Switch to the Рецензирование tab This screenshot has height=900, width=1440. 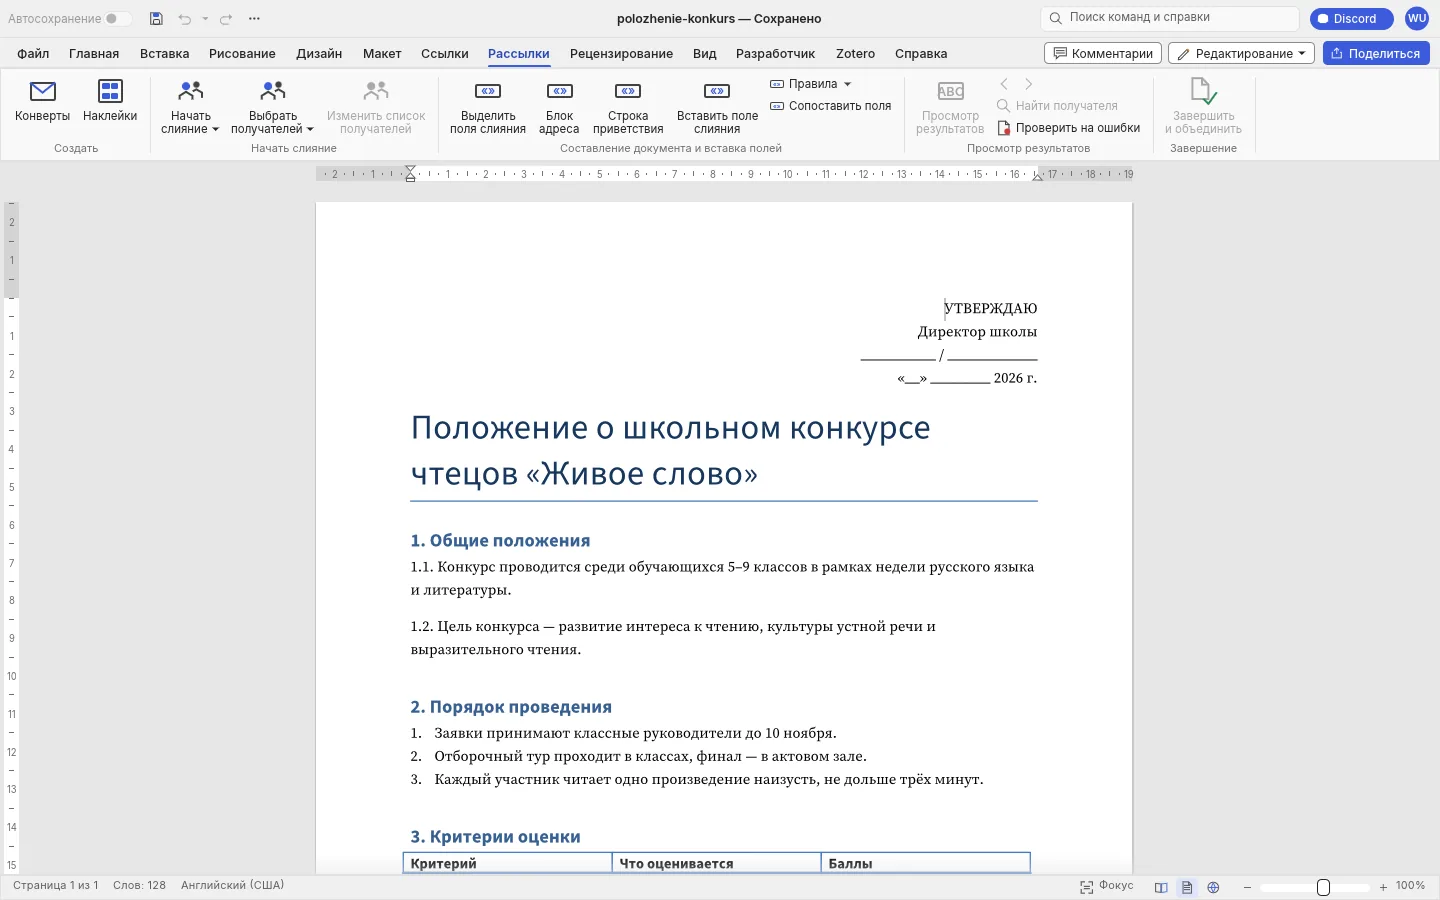point(621,54)
